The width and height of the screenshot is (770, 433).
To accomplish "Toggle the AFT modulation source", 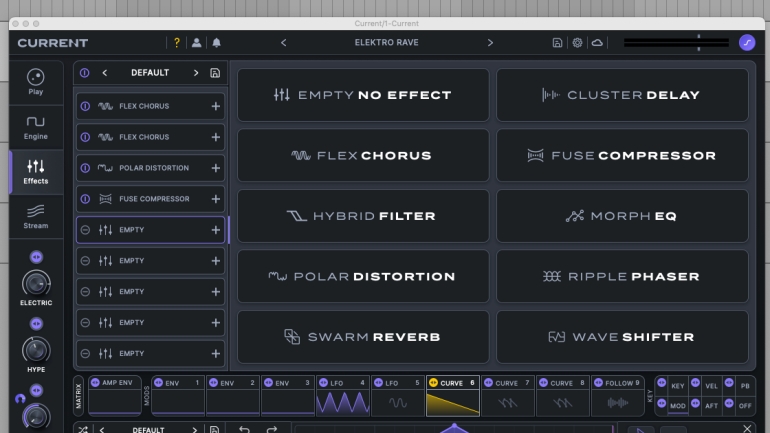I will [712, 406].
